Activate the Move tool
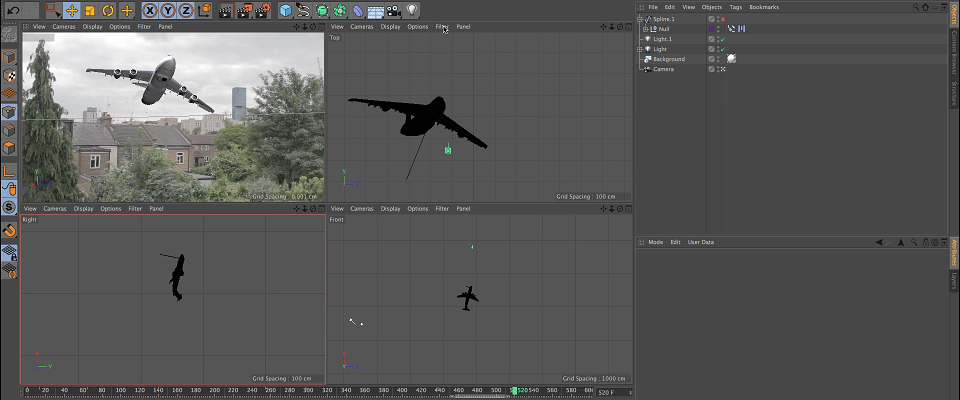Image resolution: width=960 pixels, height=400 pixels. click(x=72, y=10)
